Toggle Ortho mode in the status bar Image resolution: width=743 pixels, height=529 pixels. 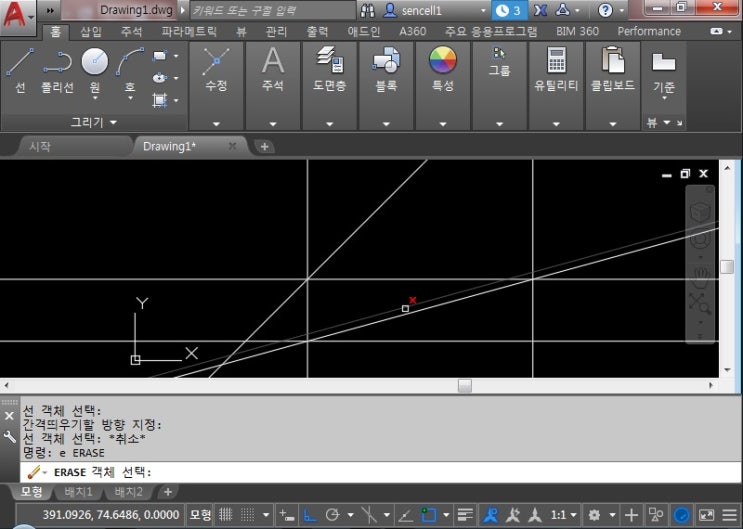pyautogui.click(x=309, y=515)
